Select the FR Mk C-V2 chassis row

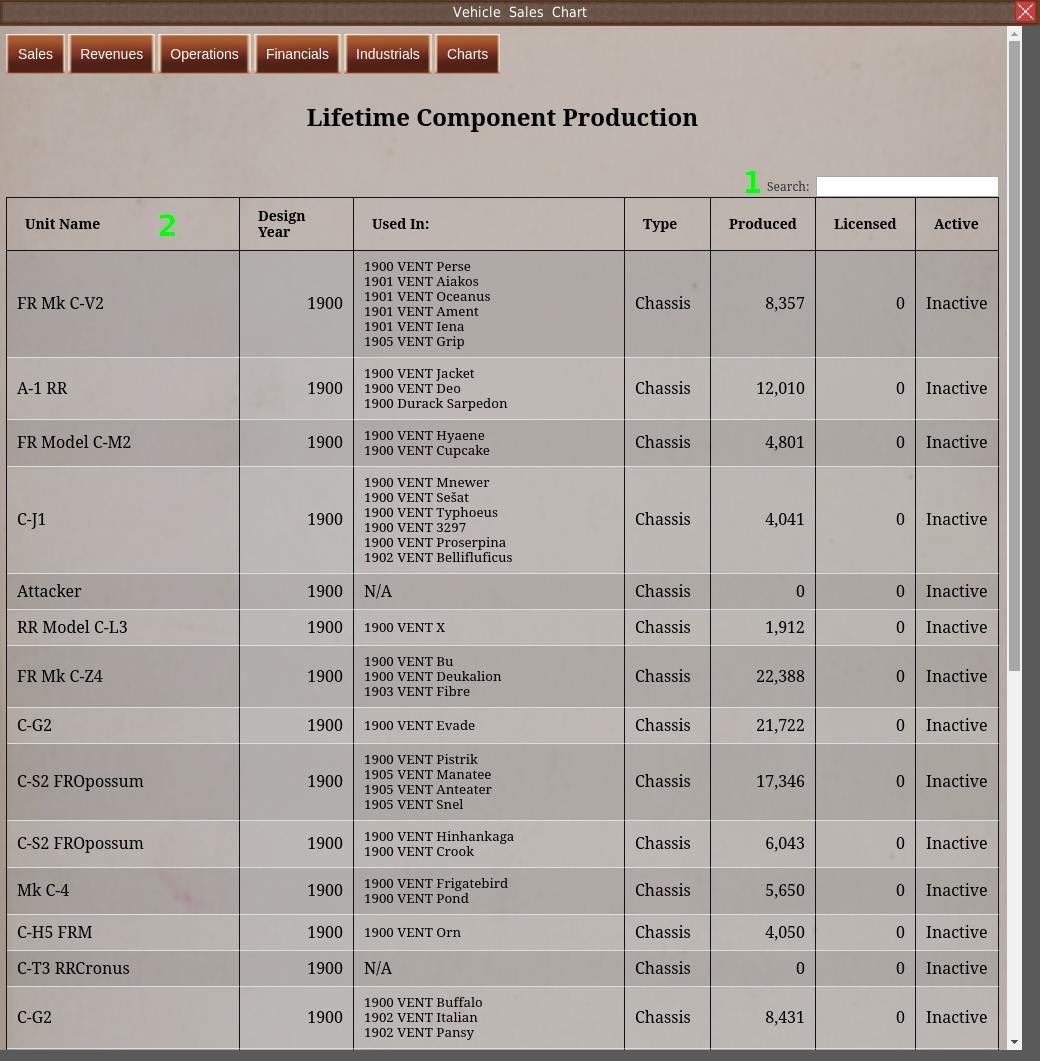coord(60,303)
